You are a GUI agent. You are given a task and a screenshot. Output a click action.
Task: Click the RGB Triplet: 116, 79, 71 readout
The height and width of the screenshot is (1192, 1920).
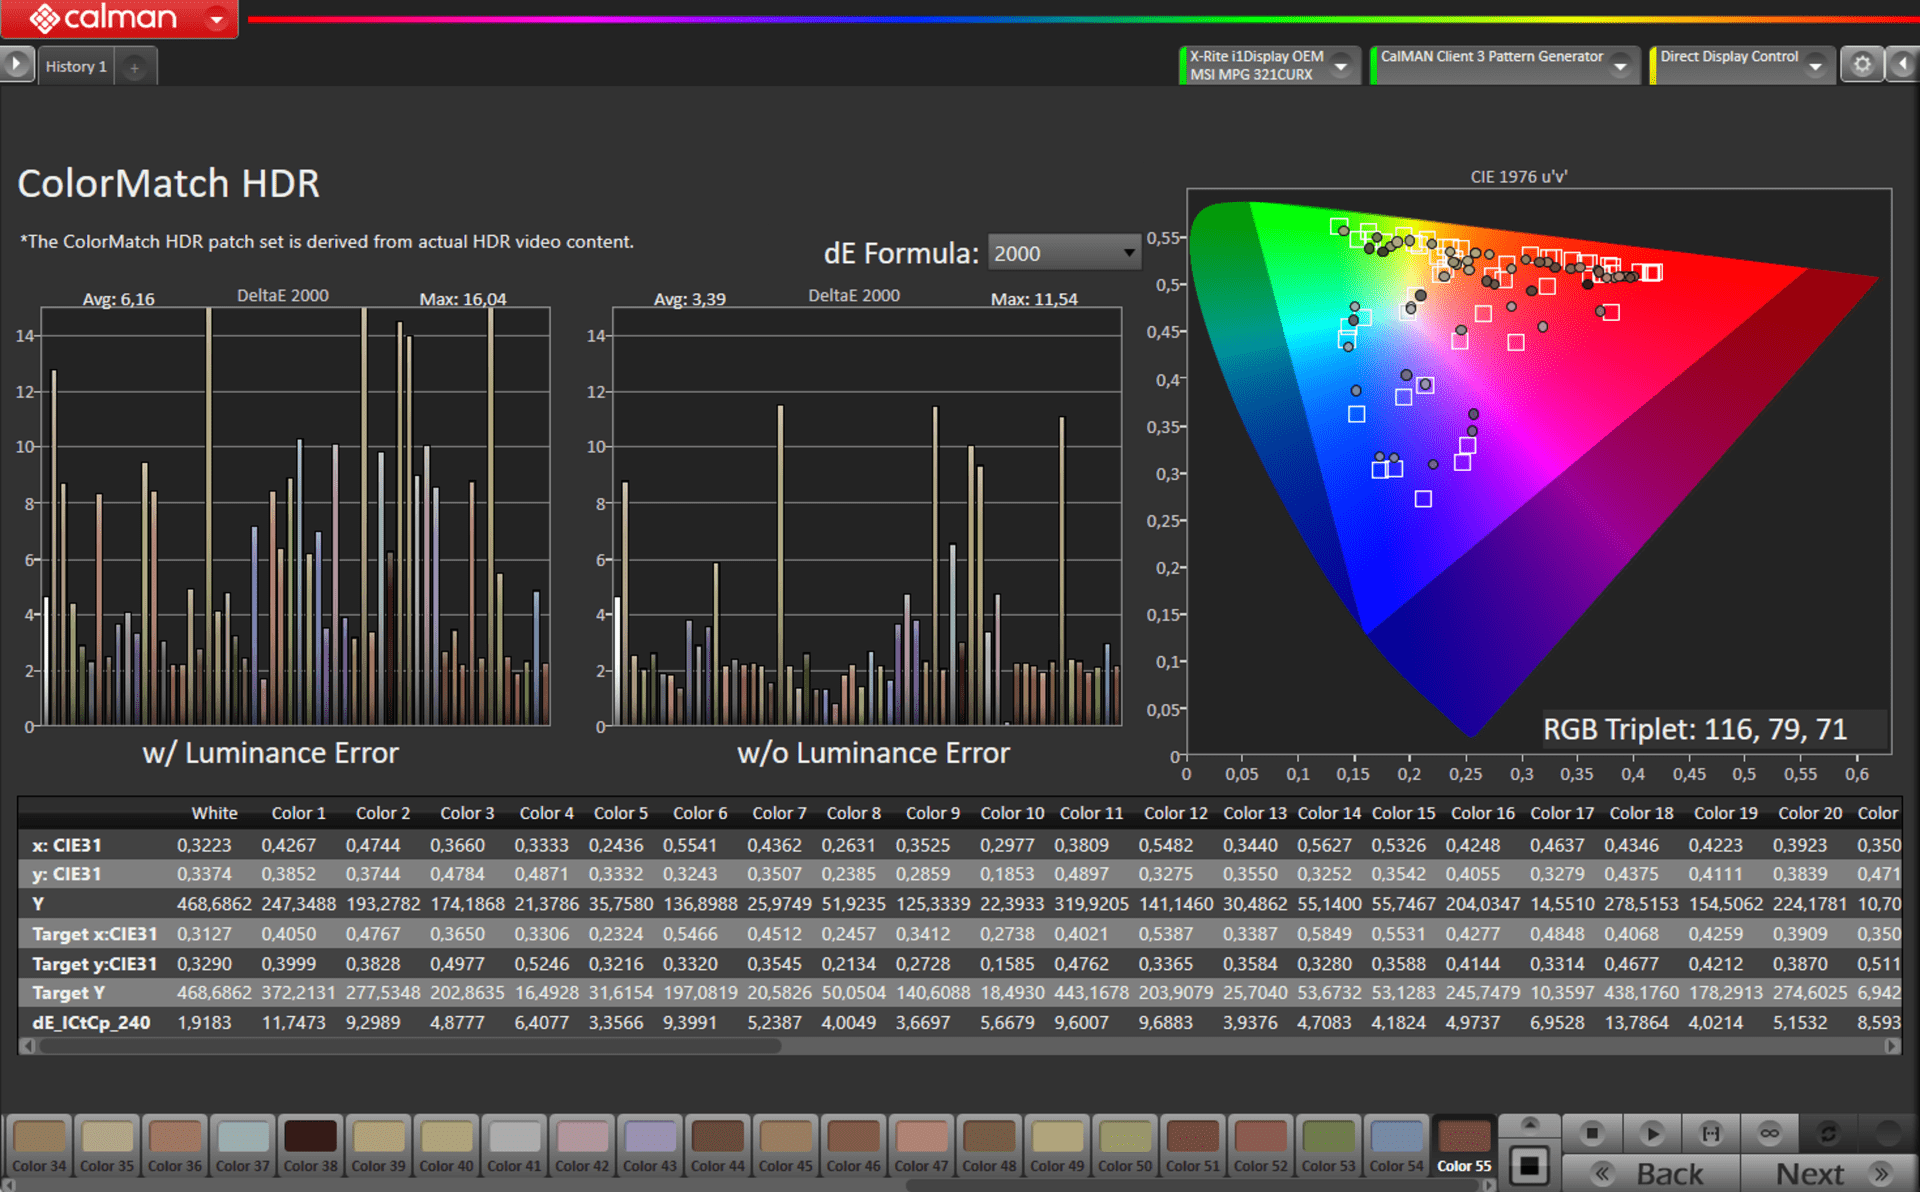(x=1694, y=730)
